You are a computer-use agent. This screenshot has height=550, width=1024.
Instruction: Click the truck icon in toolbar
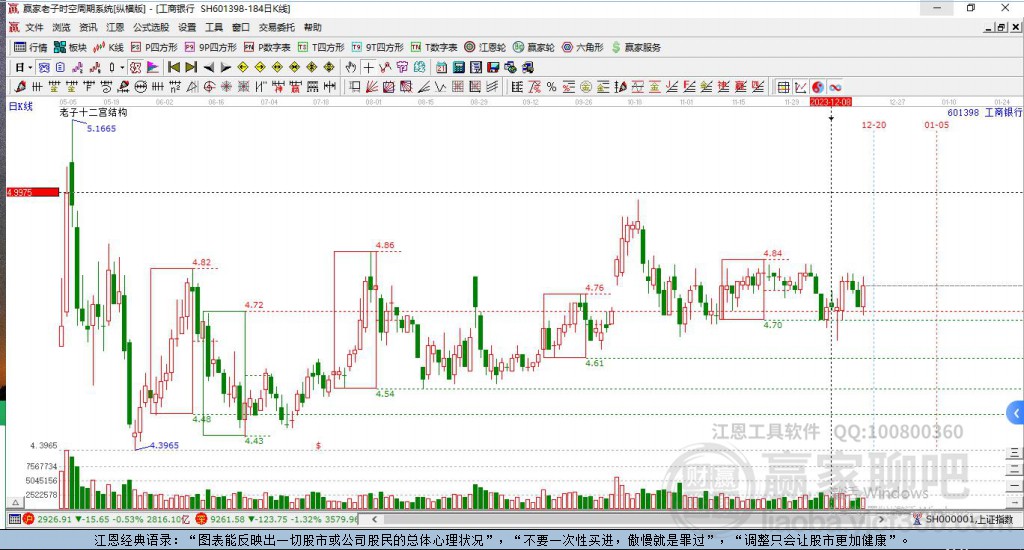coord(528,67)
